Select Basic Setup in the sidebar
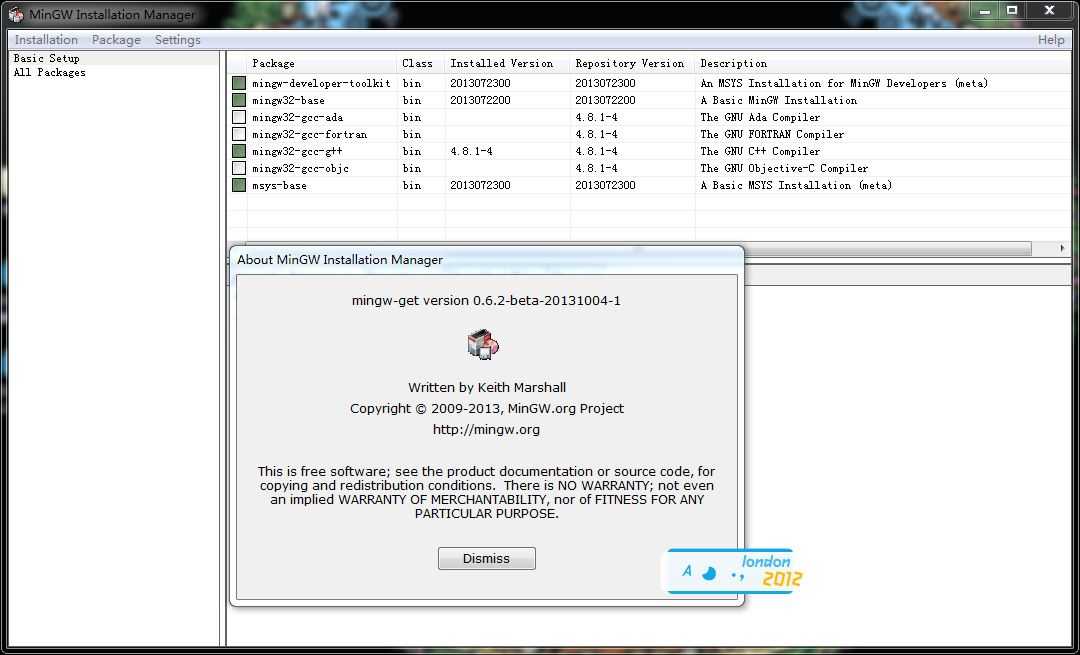This screenshot has width=1080, height=655. [47, 59]
